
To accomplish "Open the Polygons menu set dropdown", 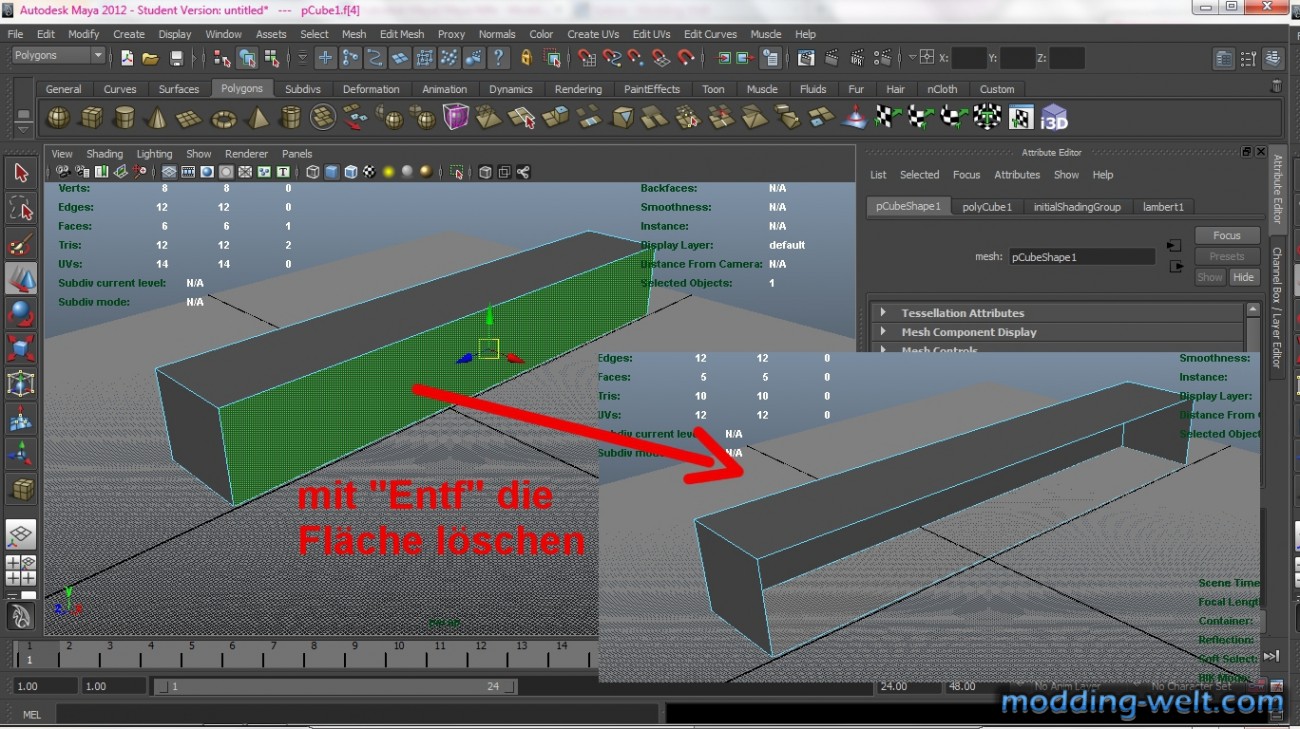I will tap(57, 56).
